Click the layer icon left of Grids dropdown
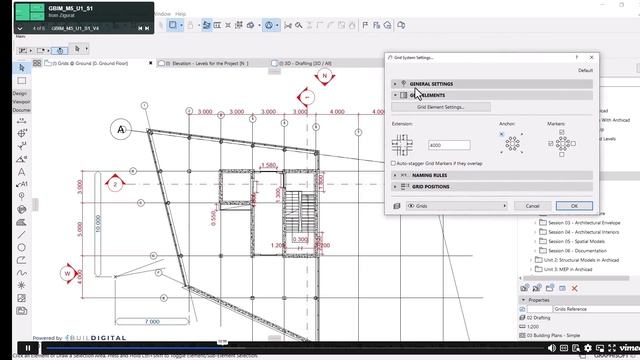This screenshot has width=640, height=360. point(397,206)
